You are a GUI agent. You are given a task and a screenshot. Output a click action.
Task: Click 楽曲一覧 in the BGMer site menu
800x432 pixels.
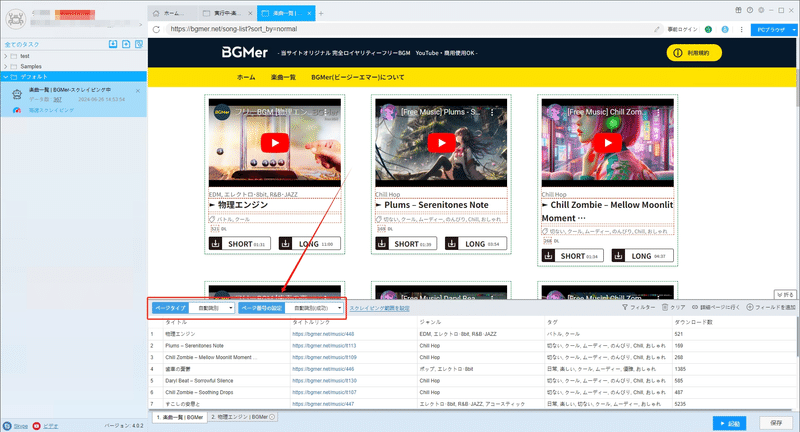[283, 78]
